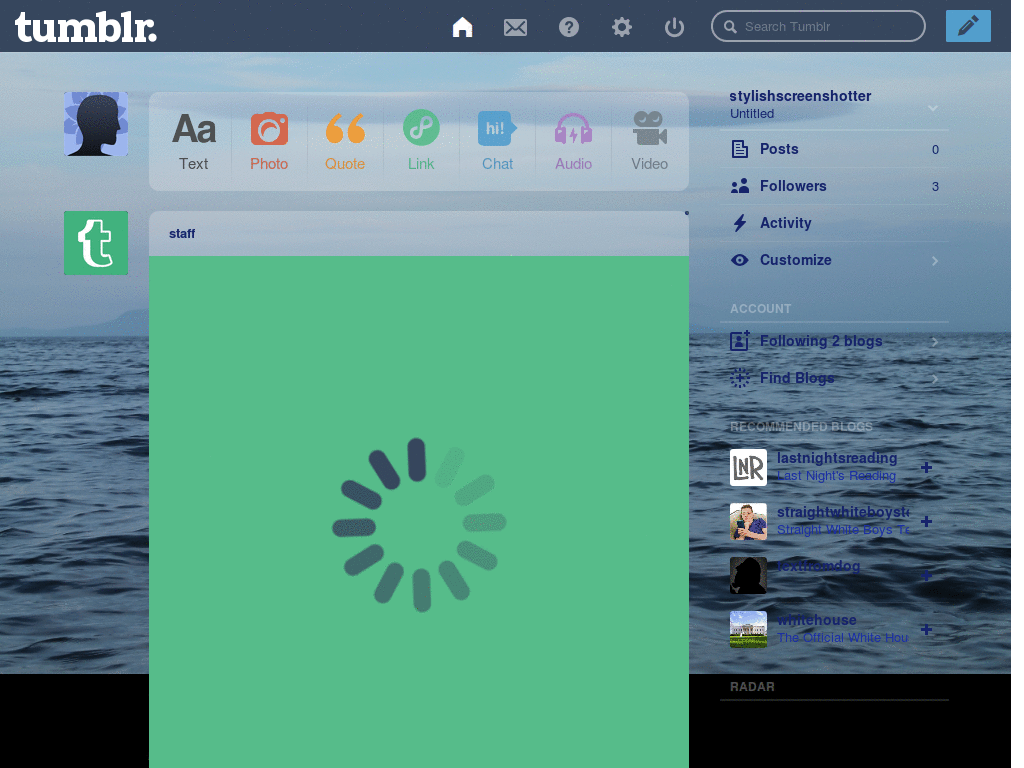Image resolution: width=1024 pixels, height=768 pixels.
Task: Click the Posts document icon
Action: pyautogui.click(x=739, y=149)
